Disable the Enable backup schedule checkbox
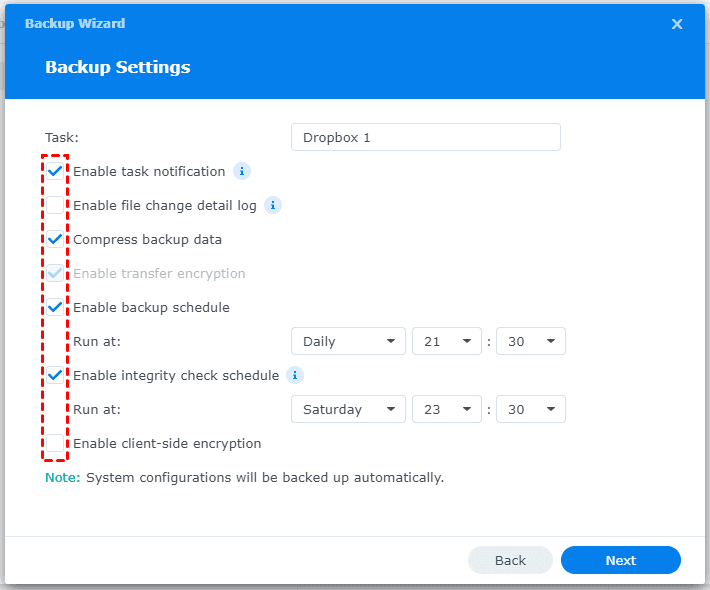Image resolution: width=710 pixels, height=590 pixels. click(x=55, y=307)
